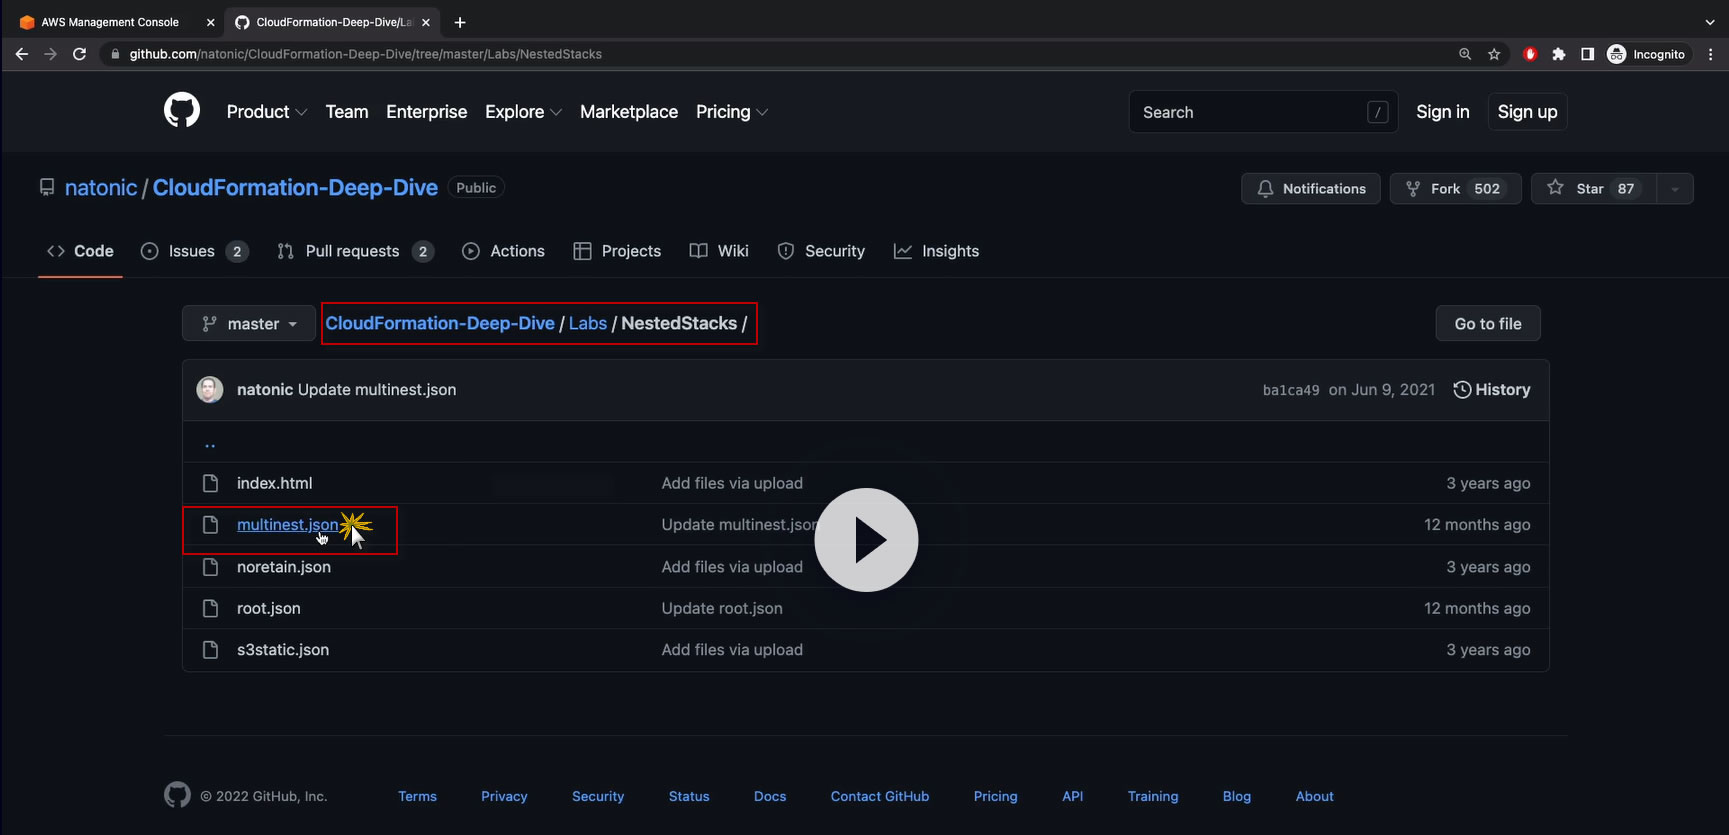This screenshot has width=1729, height=835.
Task: Click the Marketplace link in header
Action: 629,112
